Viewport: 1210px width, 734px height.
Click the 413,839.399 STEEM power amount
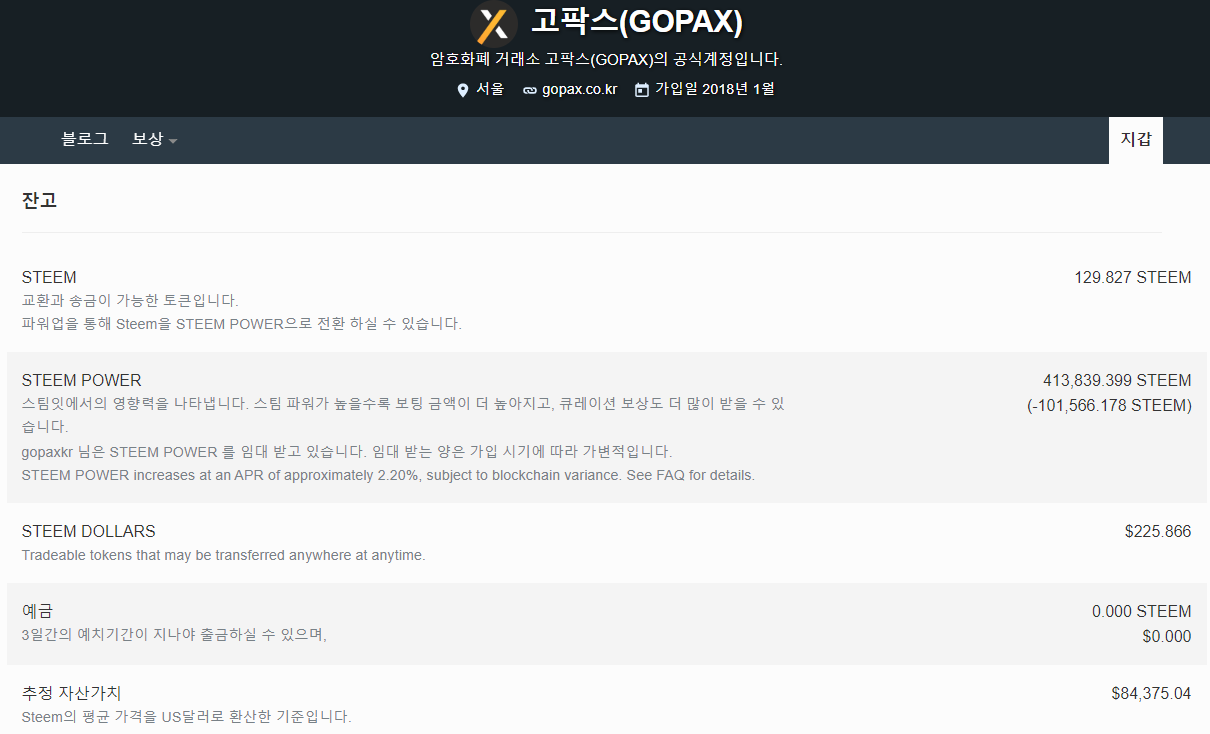point(1117,380)
